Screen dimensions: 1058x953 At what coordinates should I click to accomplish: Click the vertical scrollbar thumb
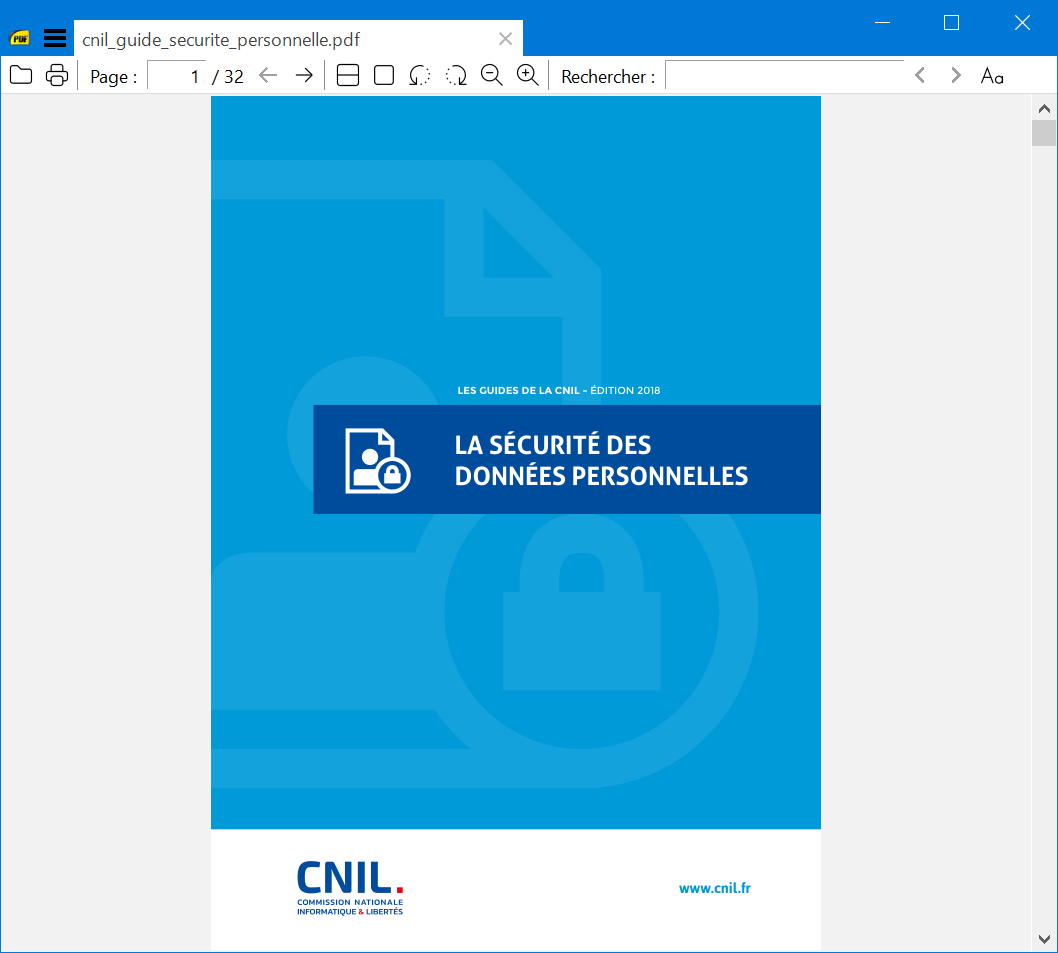(1044, 133)
